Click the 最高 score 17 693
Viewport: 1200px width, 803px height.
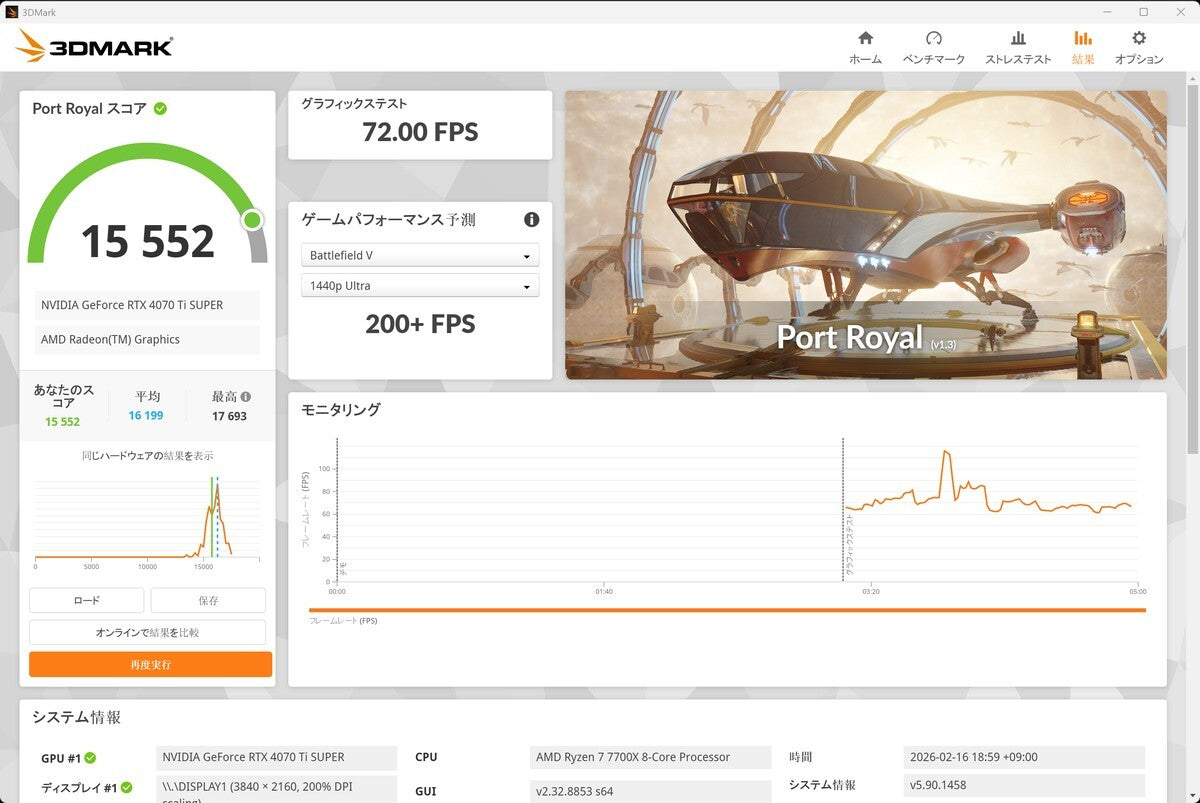(x=229, y=416)
